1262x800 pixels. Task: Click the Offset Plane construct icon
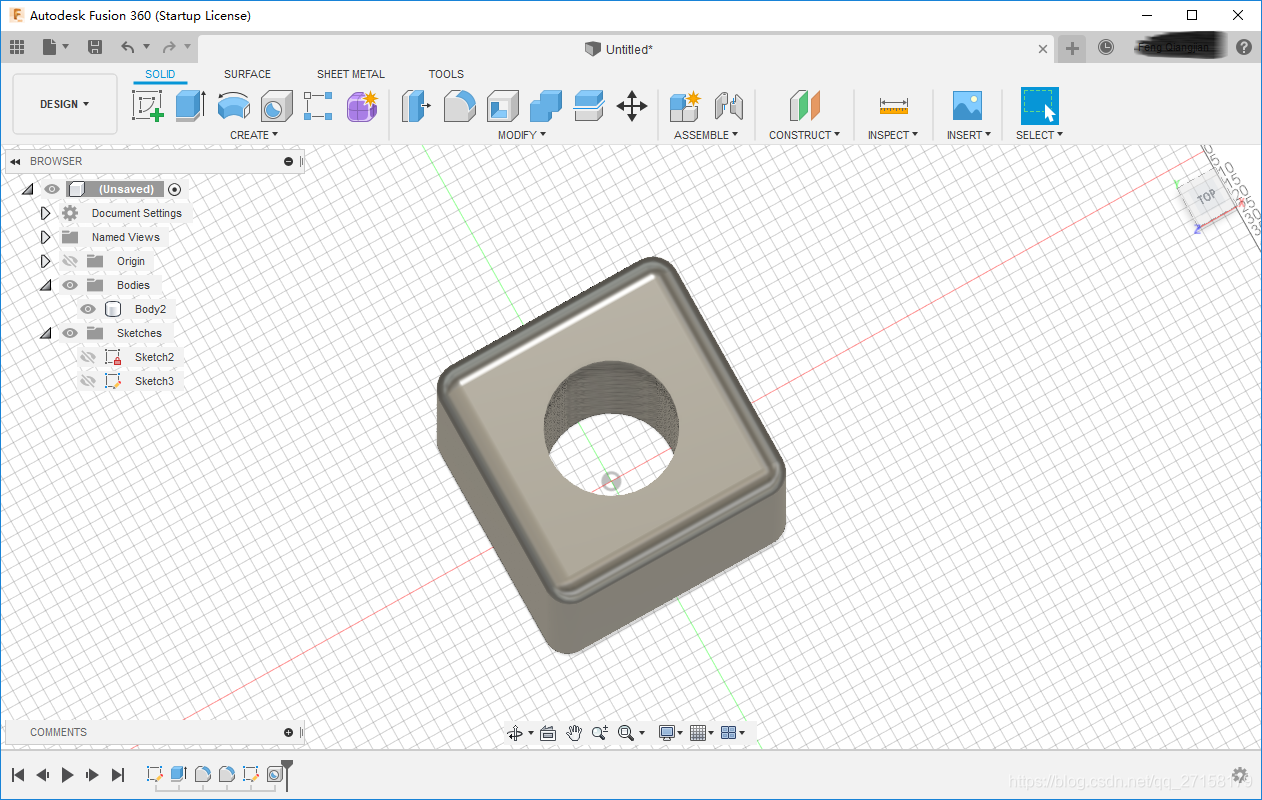(x=804, y=106)
